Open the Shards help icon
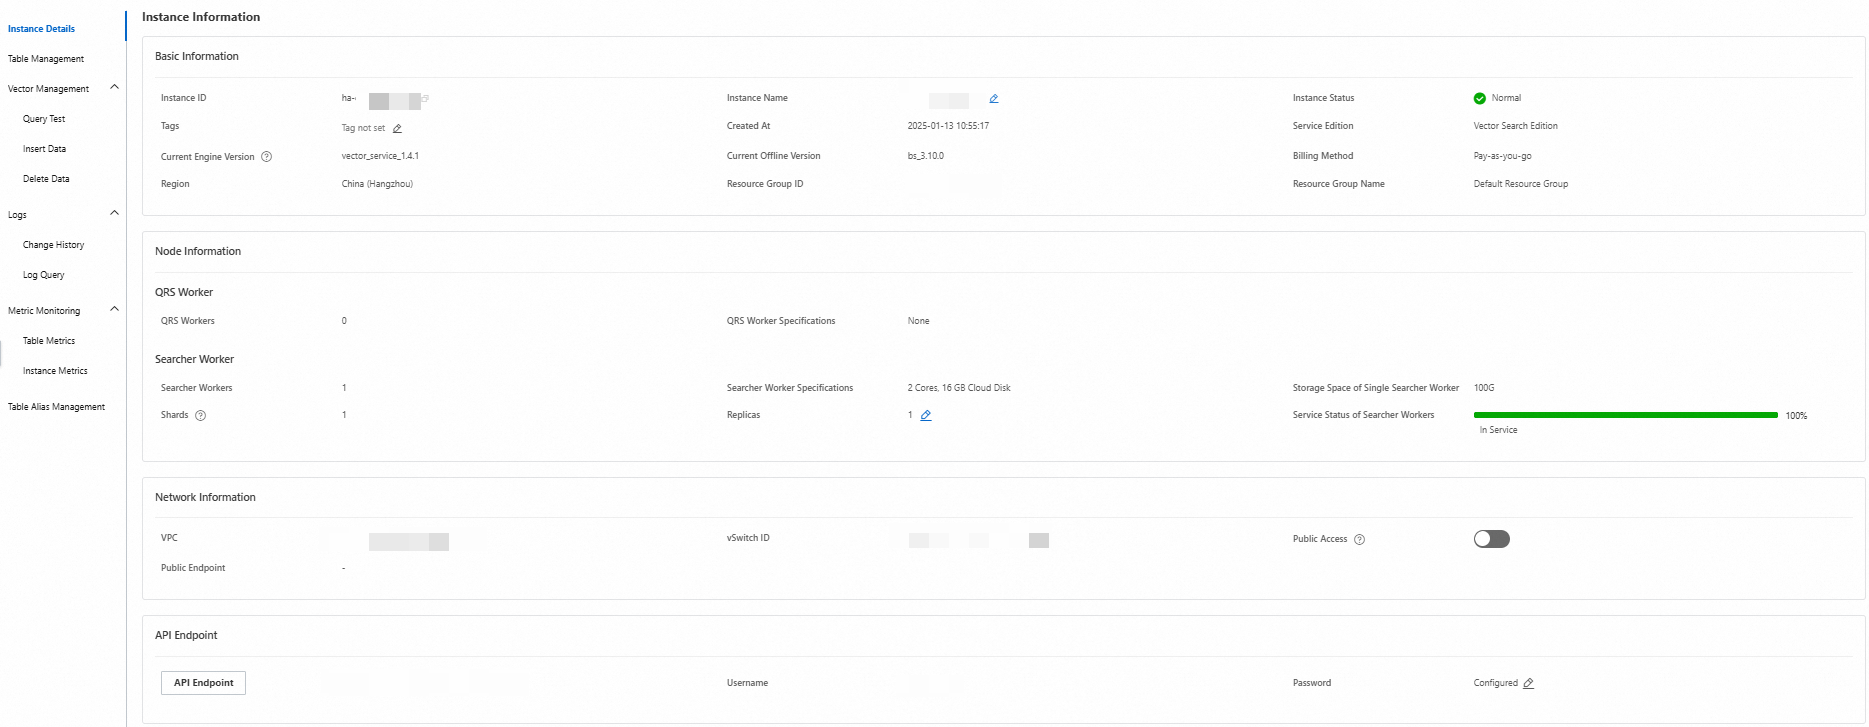 pyautogui.click(x=200, y=416)
